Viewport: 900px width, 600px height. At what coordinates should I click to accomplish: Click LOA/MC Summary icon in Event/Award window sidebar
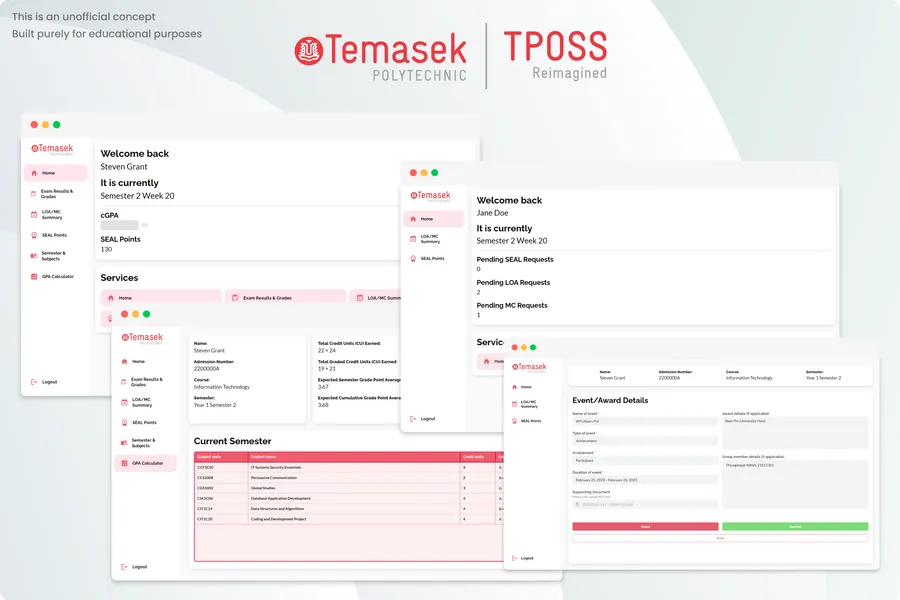point(514,404)
